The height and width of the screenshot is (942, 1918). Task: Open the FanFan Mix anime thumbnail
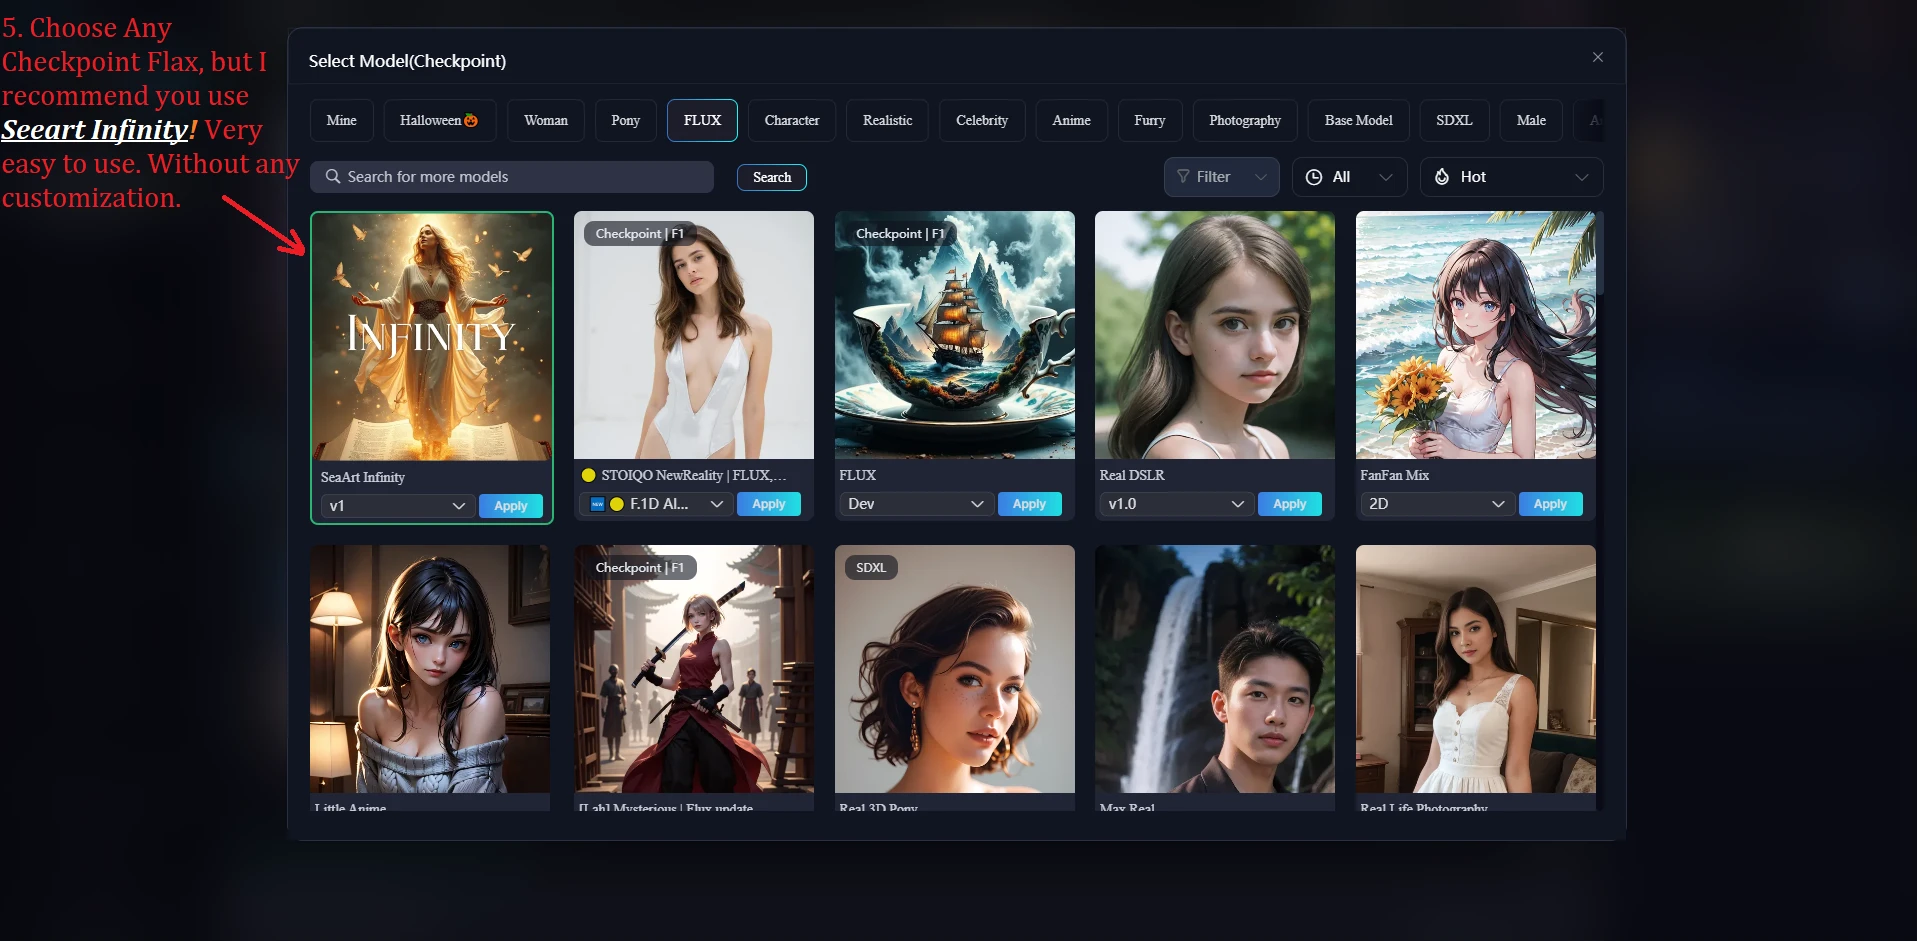1476,335
